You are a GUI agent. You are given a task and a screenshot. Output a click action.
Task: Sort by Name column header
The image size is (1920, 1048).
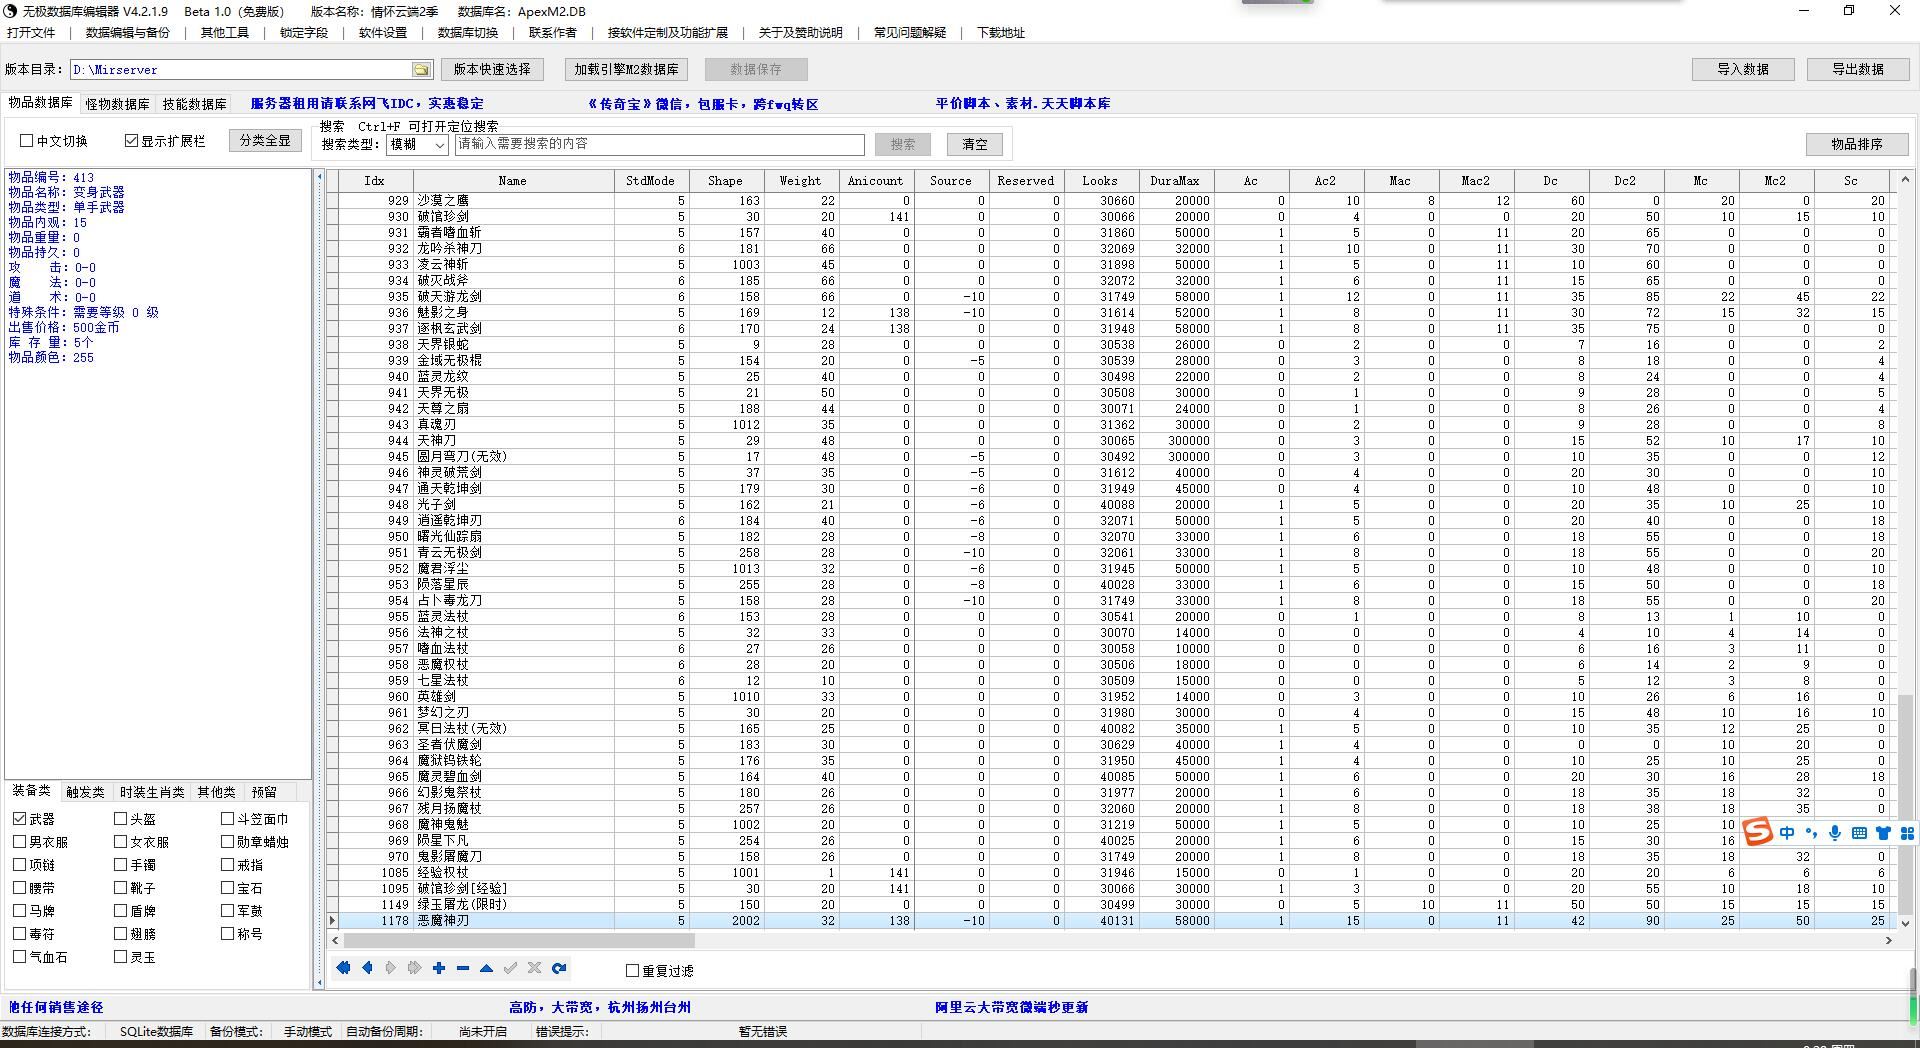[513, 181]
